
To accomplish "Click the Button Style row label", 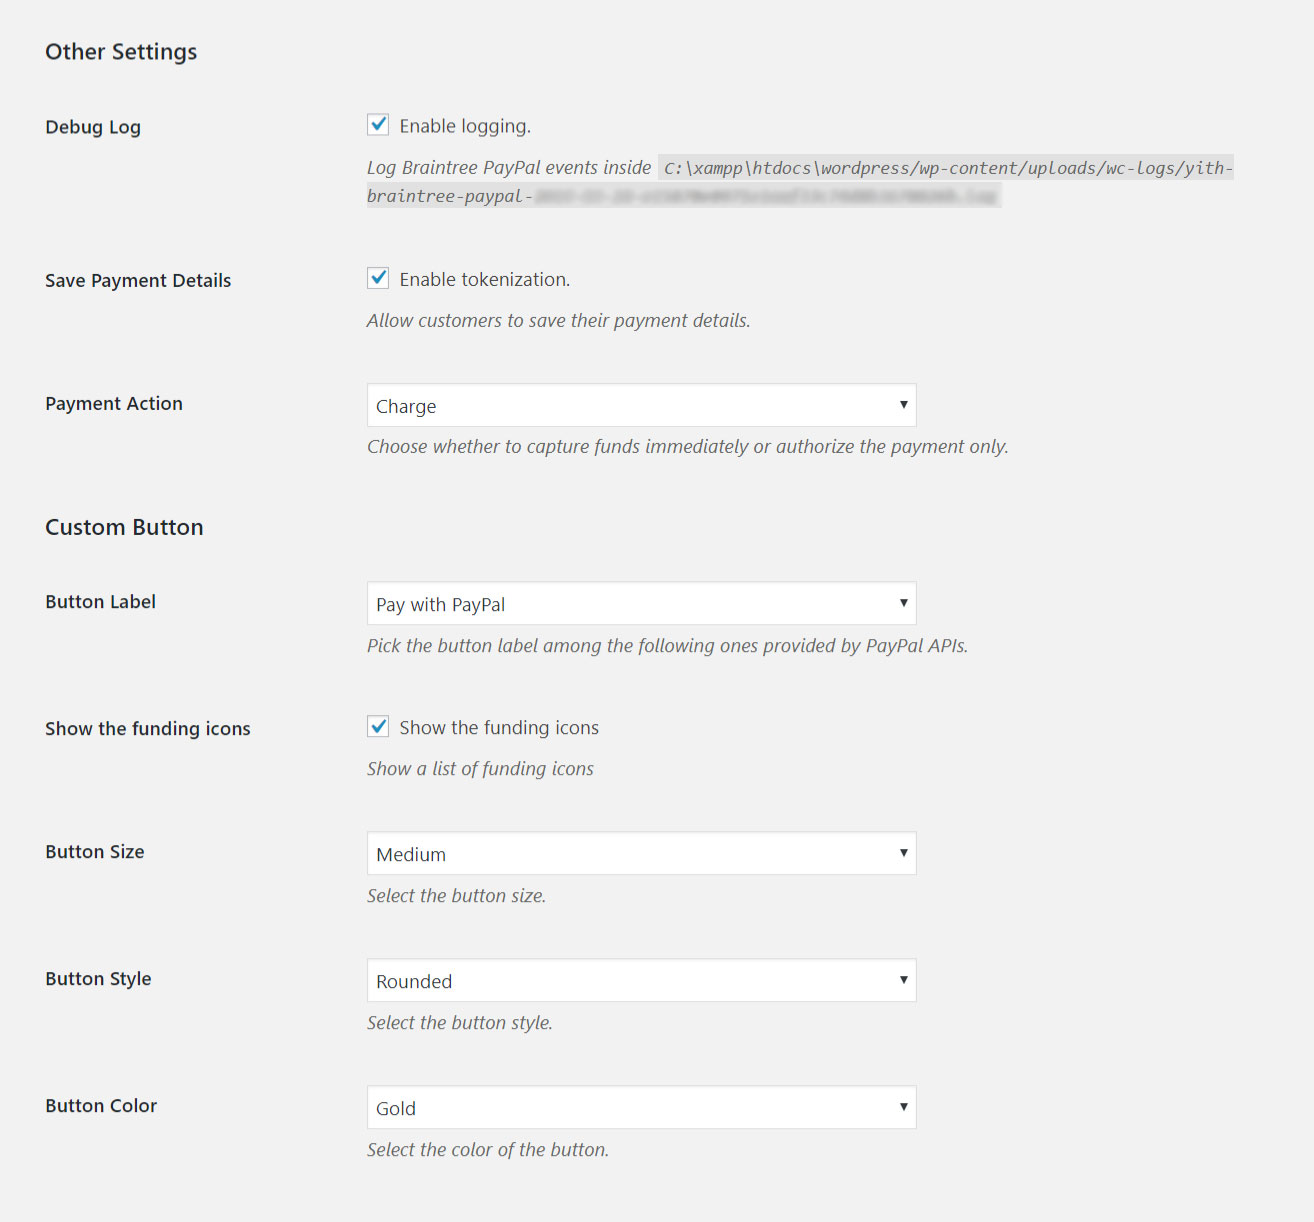I will click(x=98, y=979).
